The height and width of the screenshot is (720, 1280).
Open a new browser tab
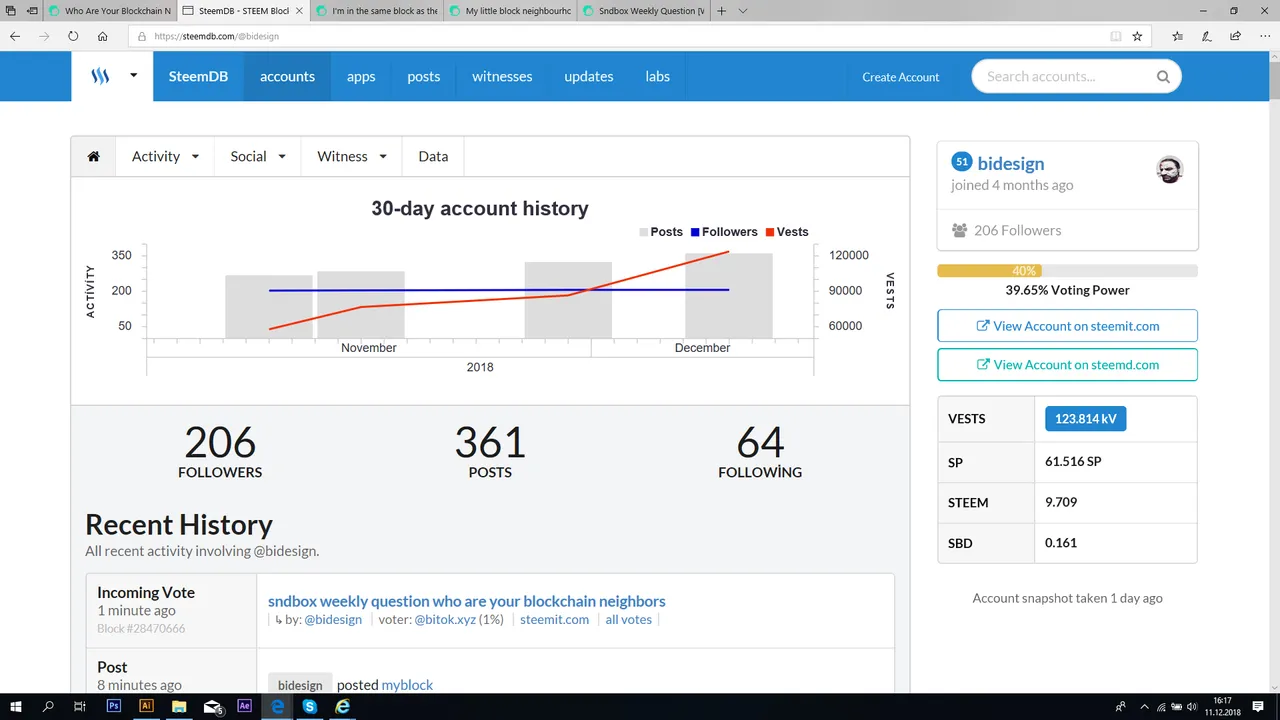point(722,11)
